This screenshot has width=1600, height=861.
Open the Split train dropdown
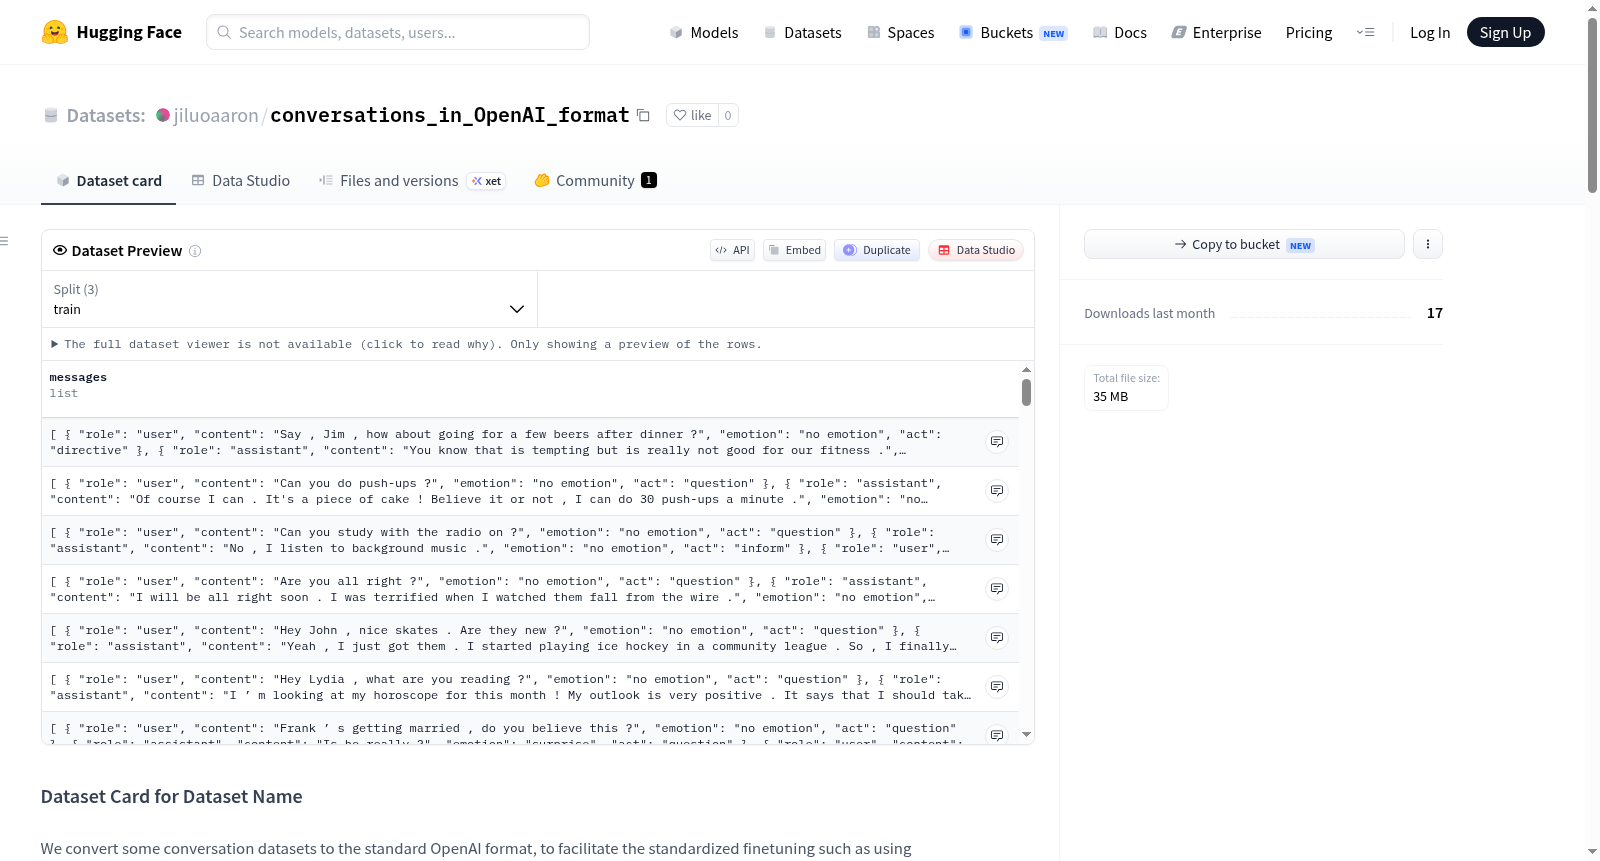pyautogui.click(x=289, y=299)
